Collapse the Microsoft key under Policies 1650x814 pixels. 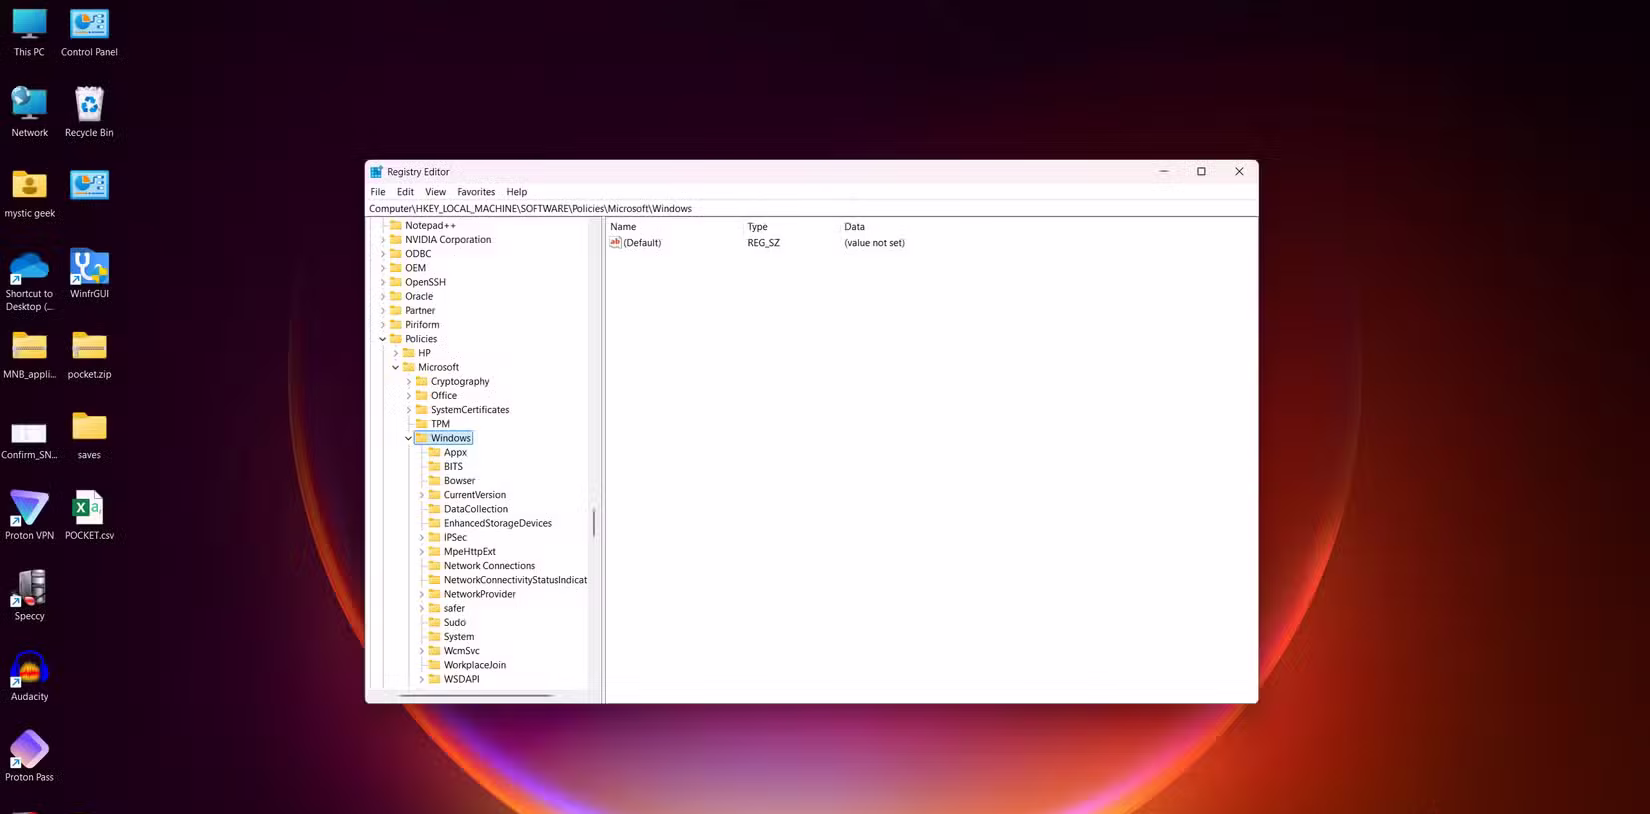click(x=396, y=367)
